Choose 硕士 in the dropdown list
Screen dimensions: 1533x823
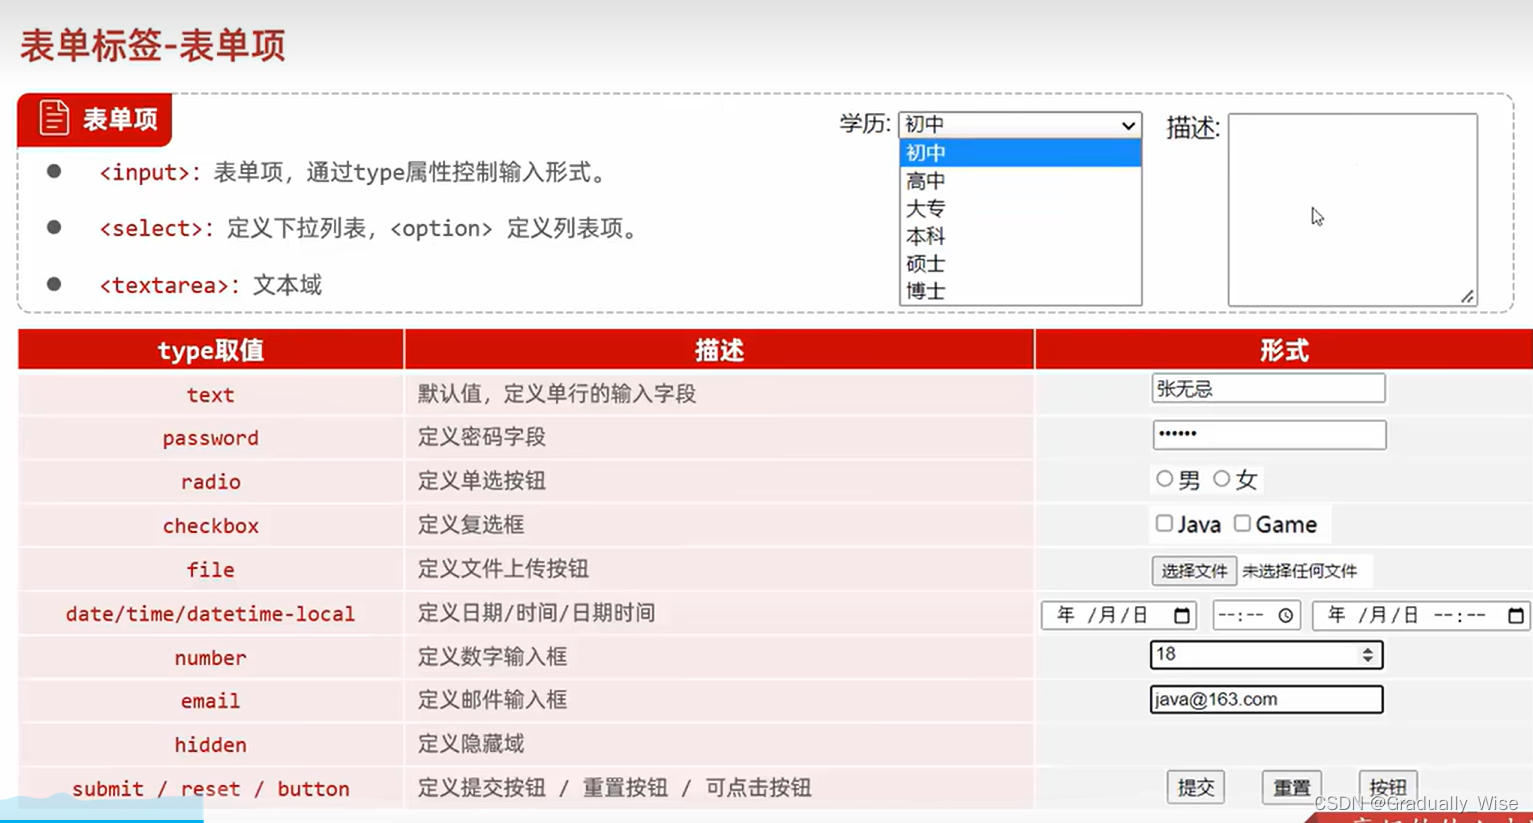(1020, 264)
